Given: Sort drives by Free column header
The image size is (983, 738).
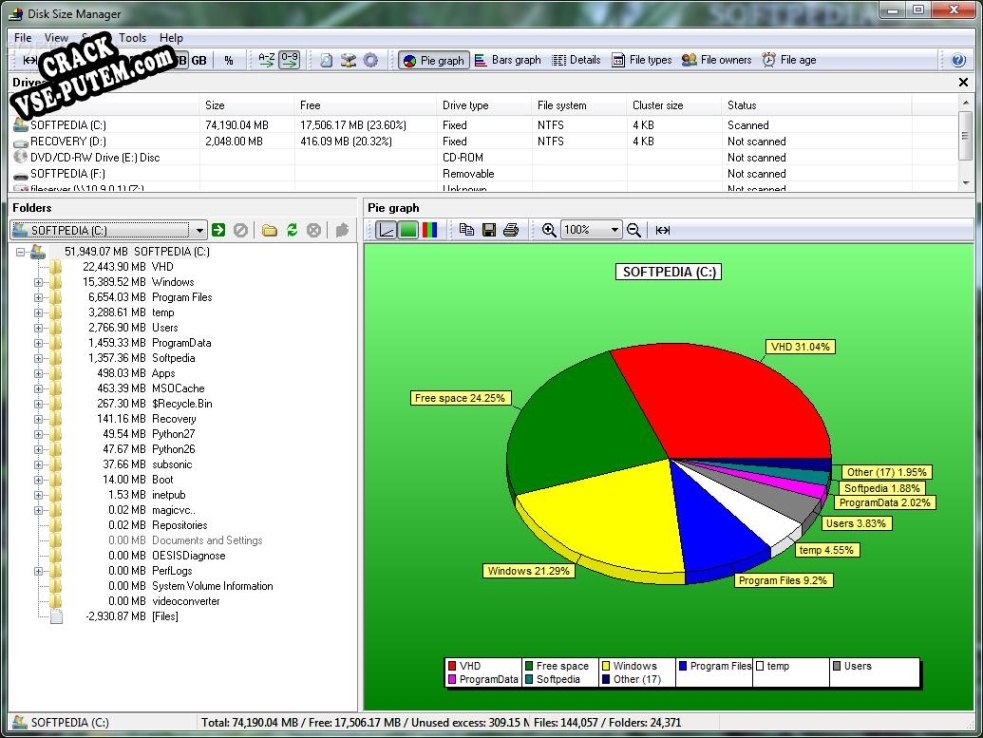Looking at the screenshot, I should click(365, 105).
